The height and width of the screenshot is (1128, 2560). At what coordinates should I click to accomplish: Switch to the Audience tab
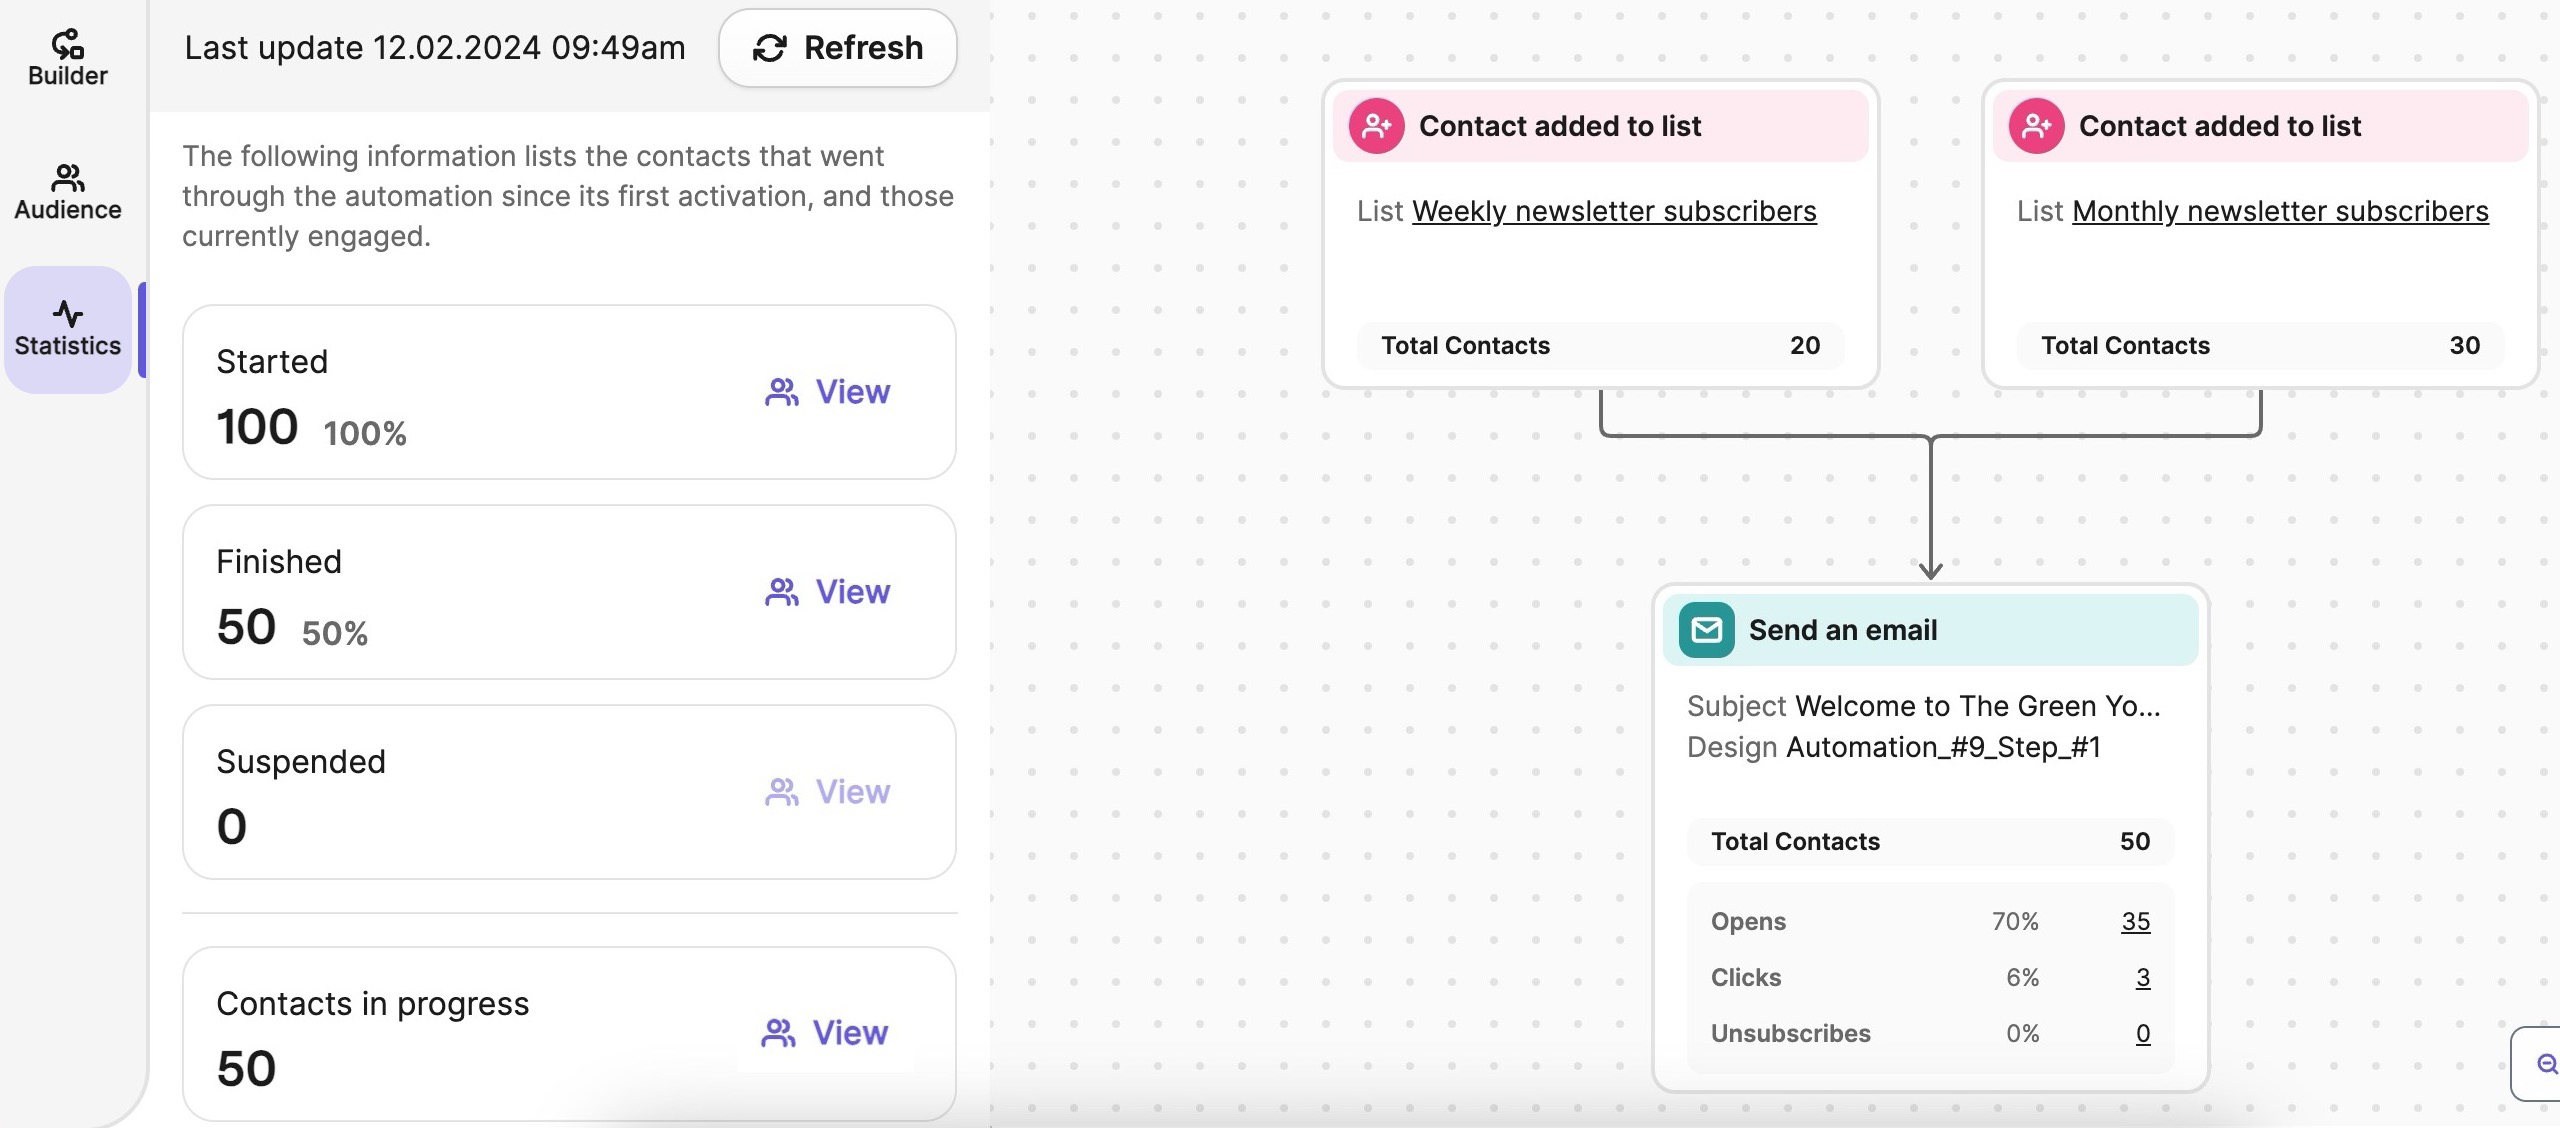67,192
